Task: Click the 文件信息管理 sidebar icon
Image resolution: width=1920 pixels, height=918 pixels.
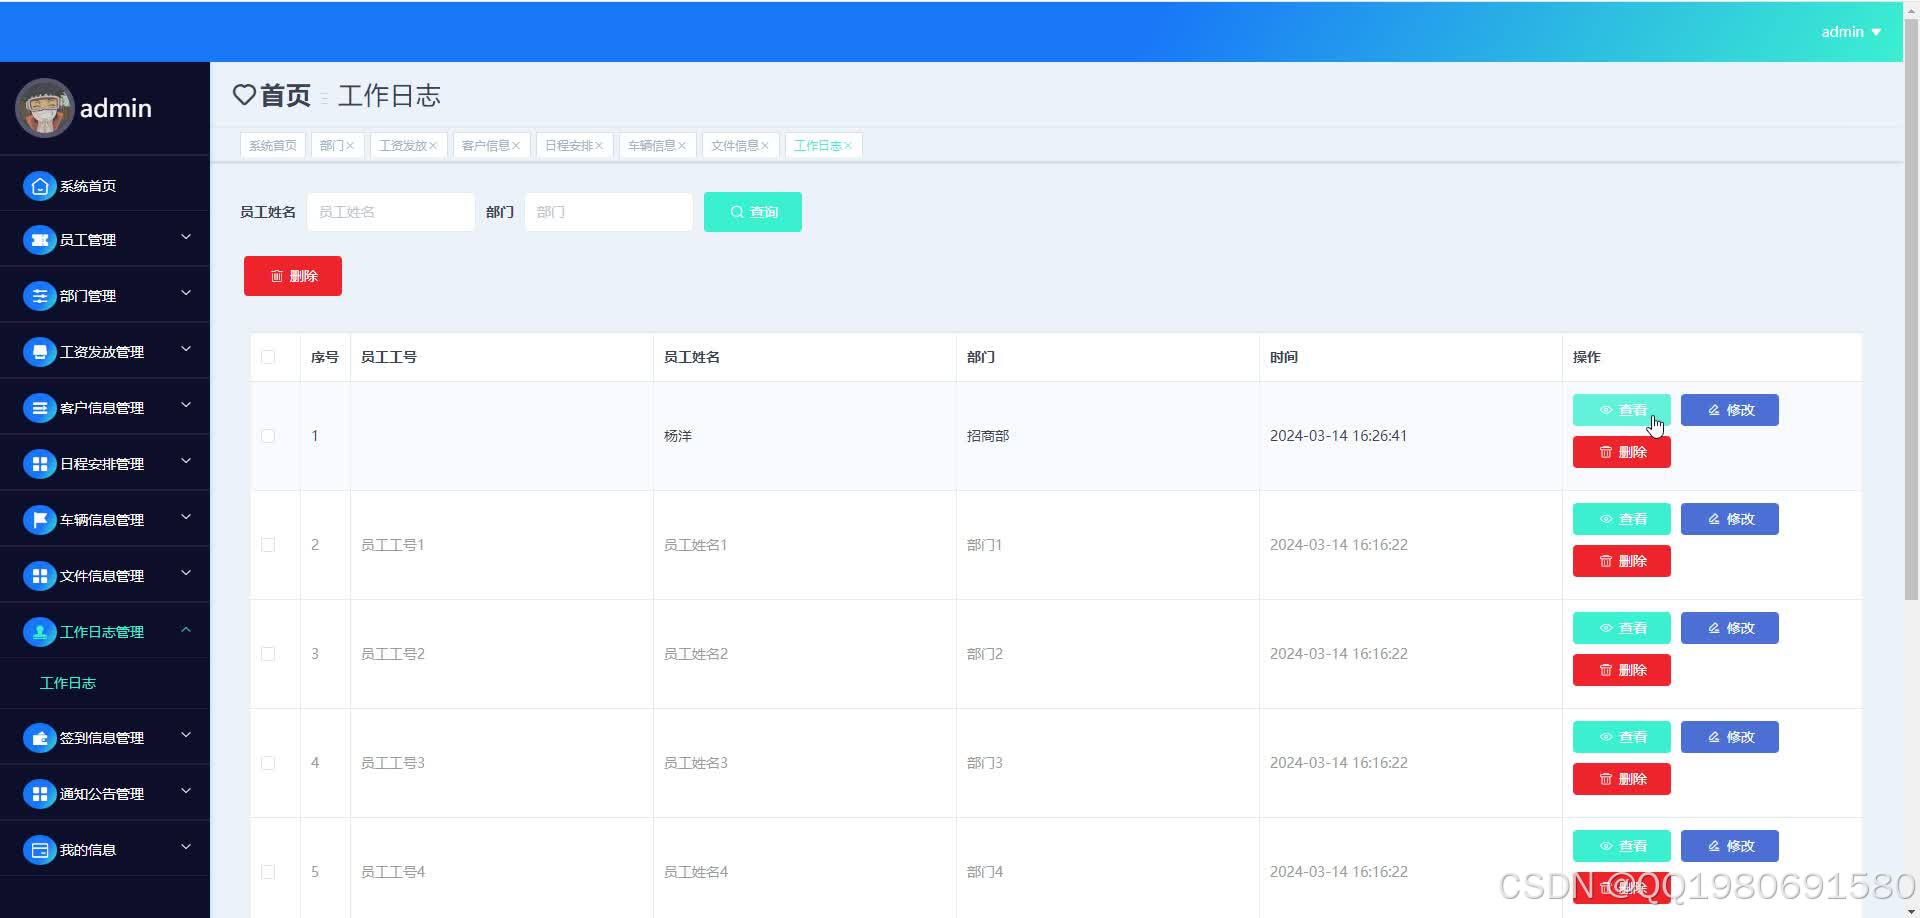Action: point(39,576)
